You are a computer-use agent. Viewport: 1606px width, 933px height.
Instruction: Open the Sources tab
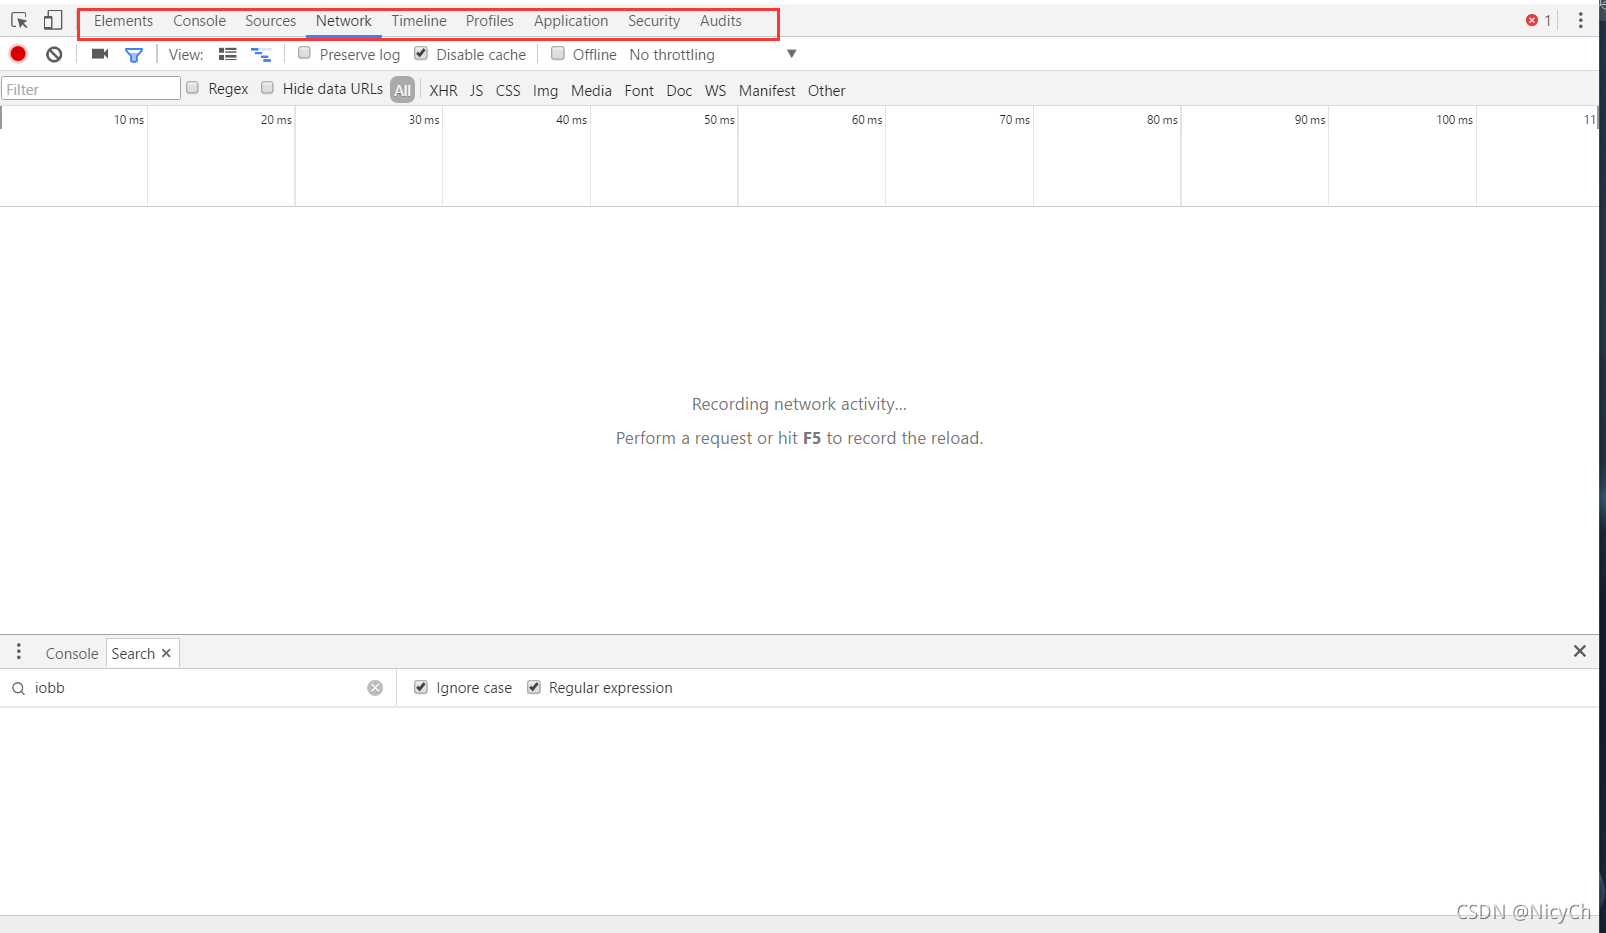point(270,21)
